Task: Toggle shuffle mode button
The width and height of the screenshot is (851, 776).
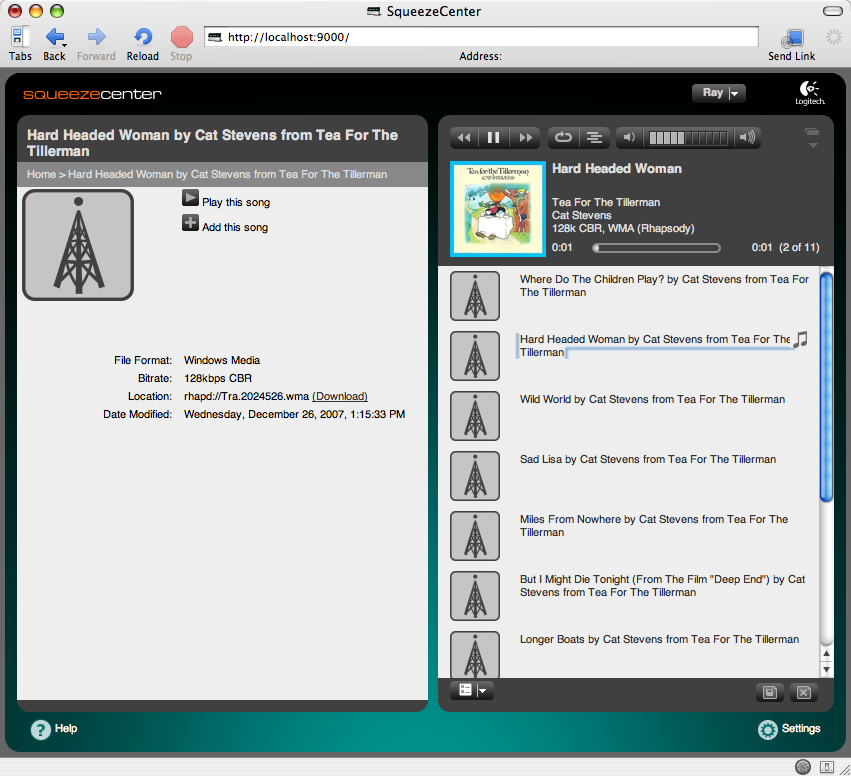Action: click(x=594, y=138)
